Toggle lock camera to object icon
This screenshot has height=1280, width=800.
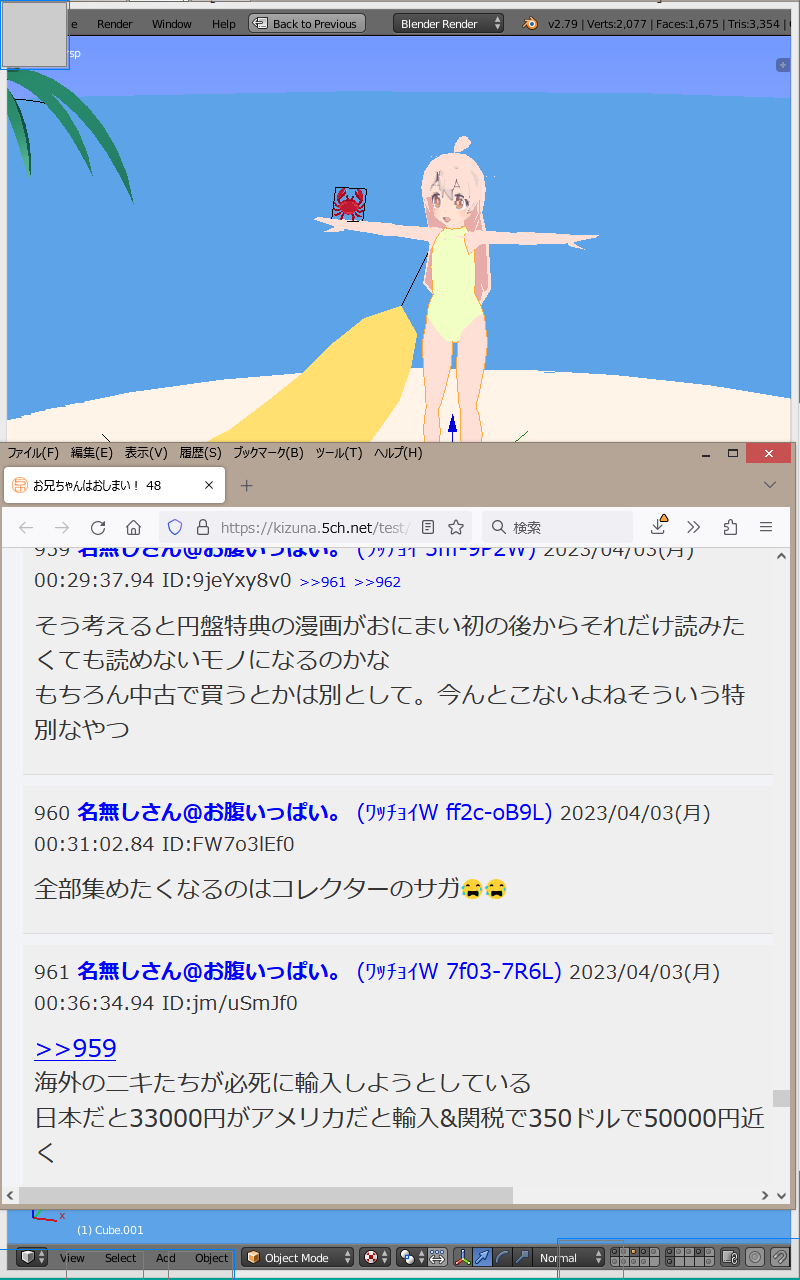tap(731, 1257)
